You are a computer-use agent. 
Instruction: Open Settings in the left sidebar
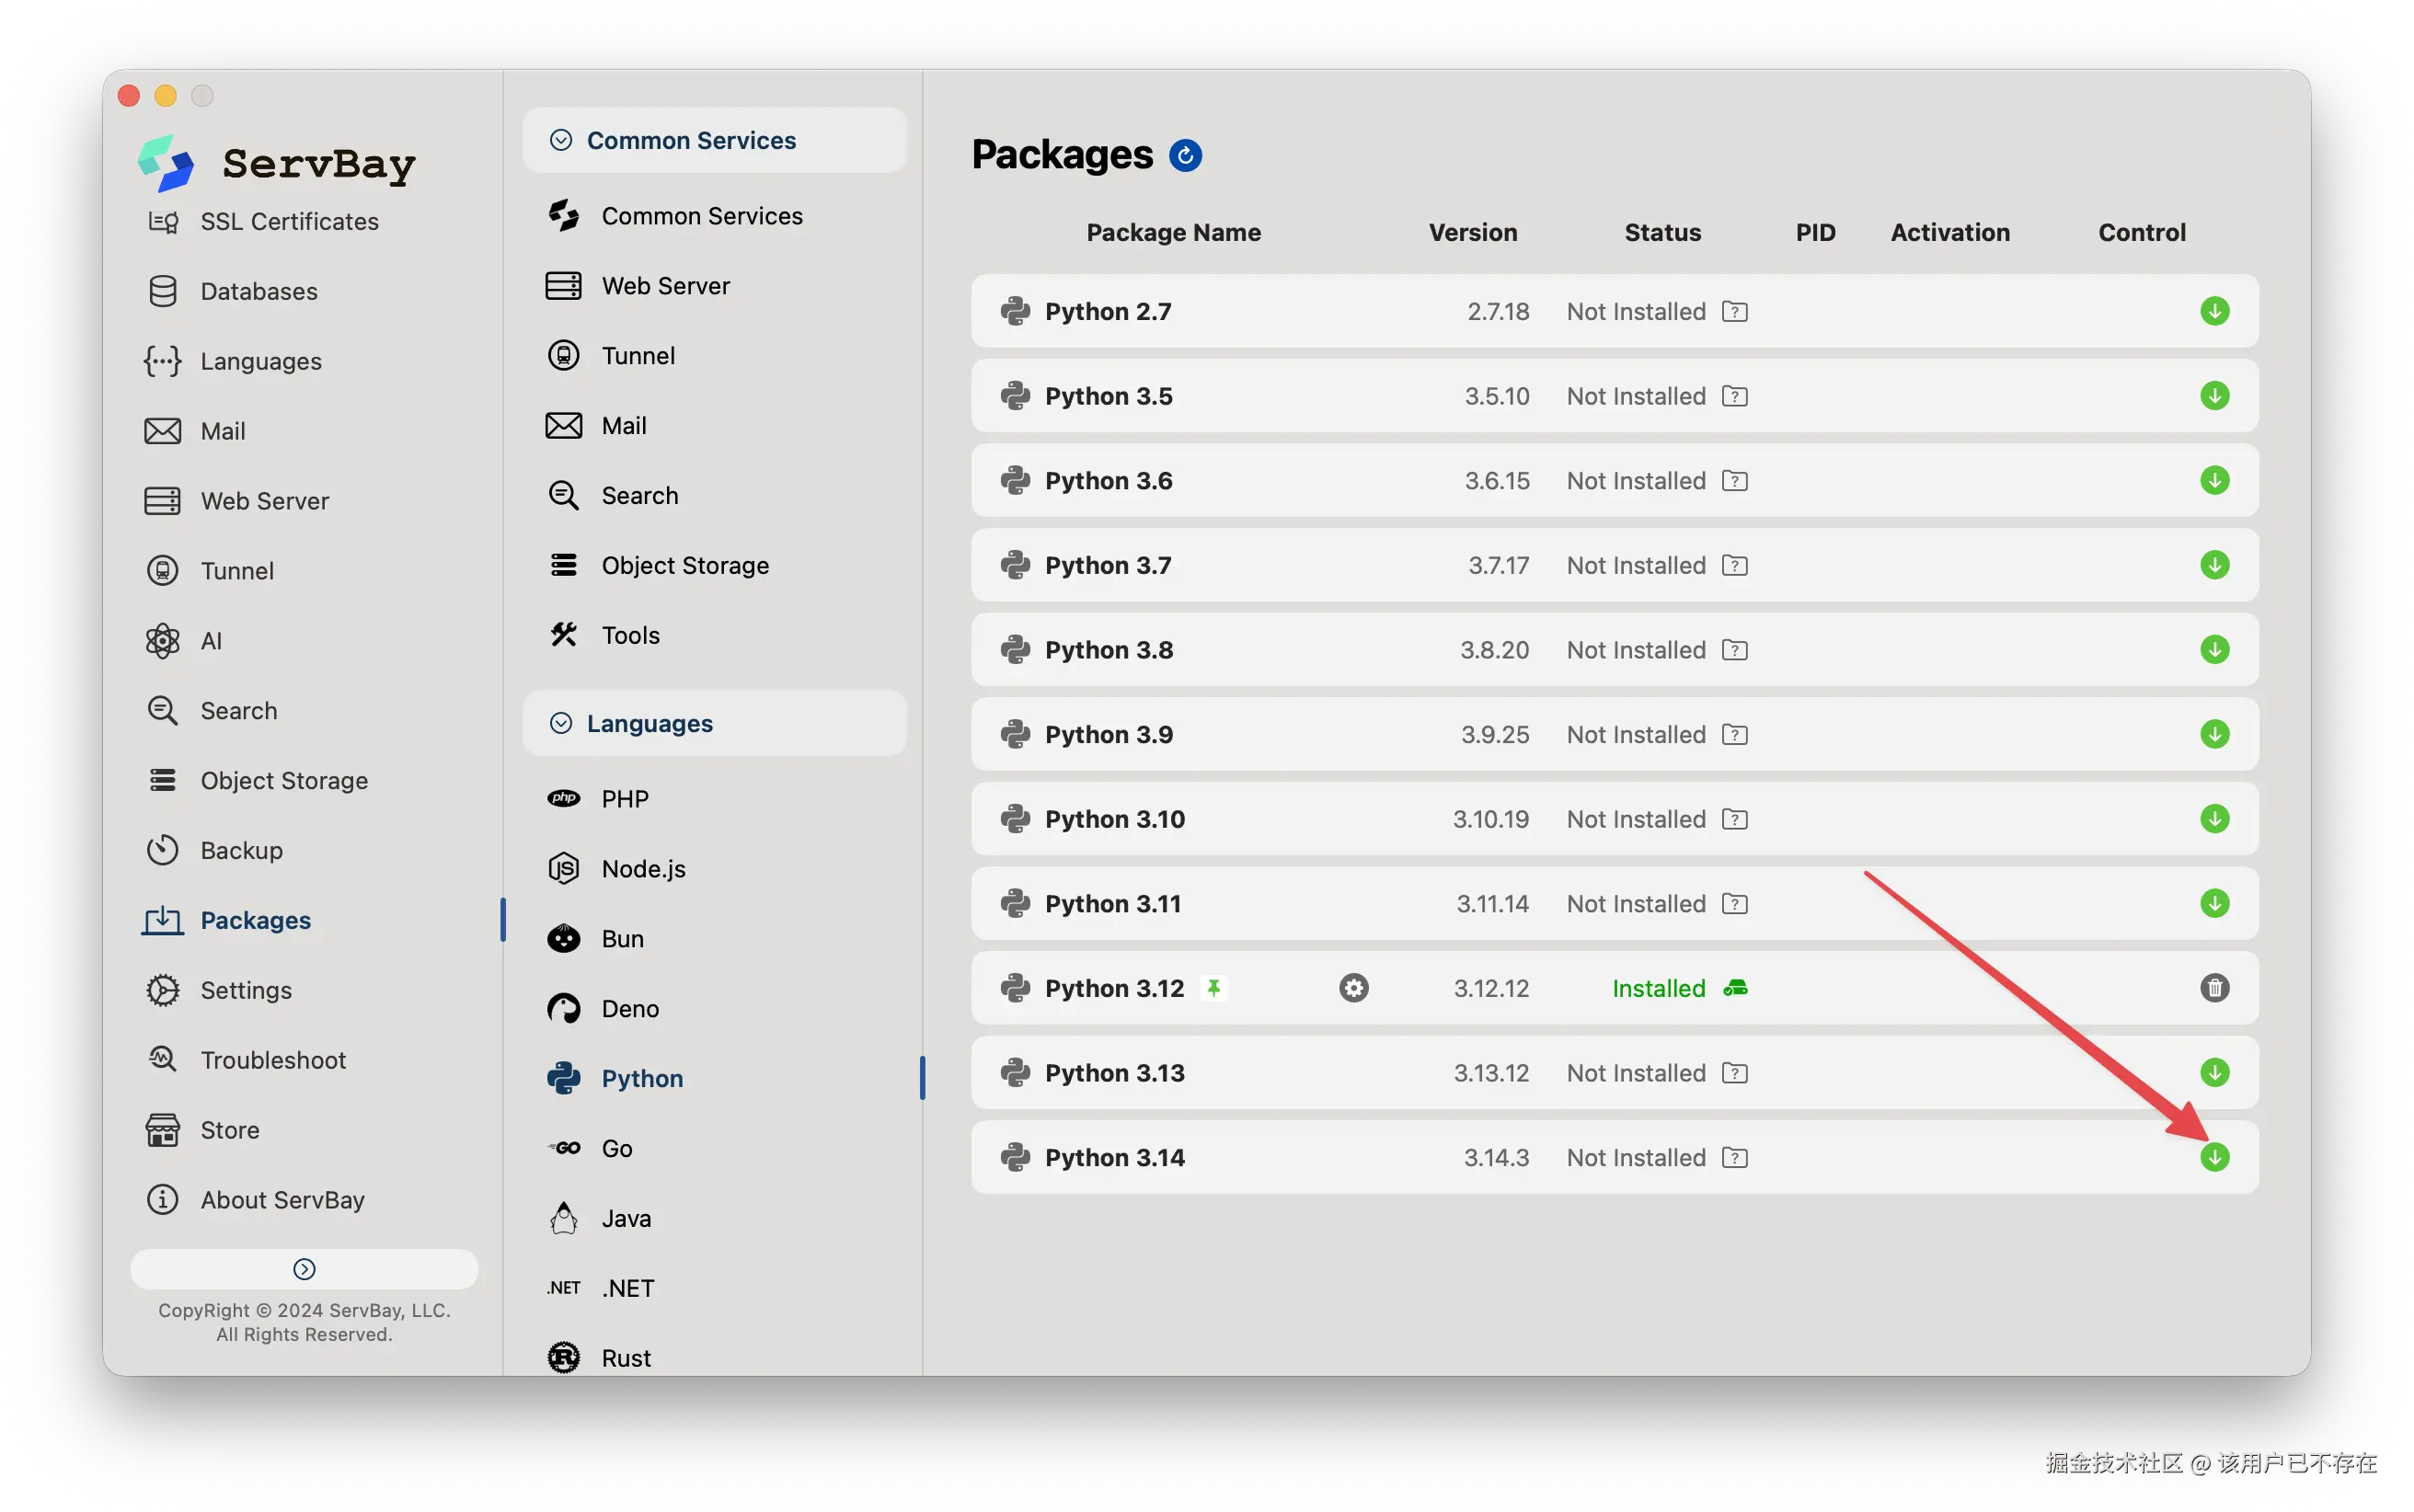(x=246, y=990)
